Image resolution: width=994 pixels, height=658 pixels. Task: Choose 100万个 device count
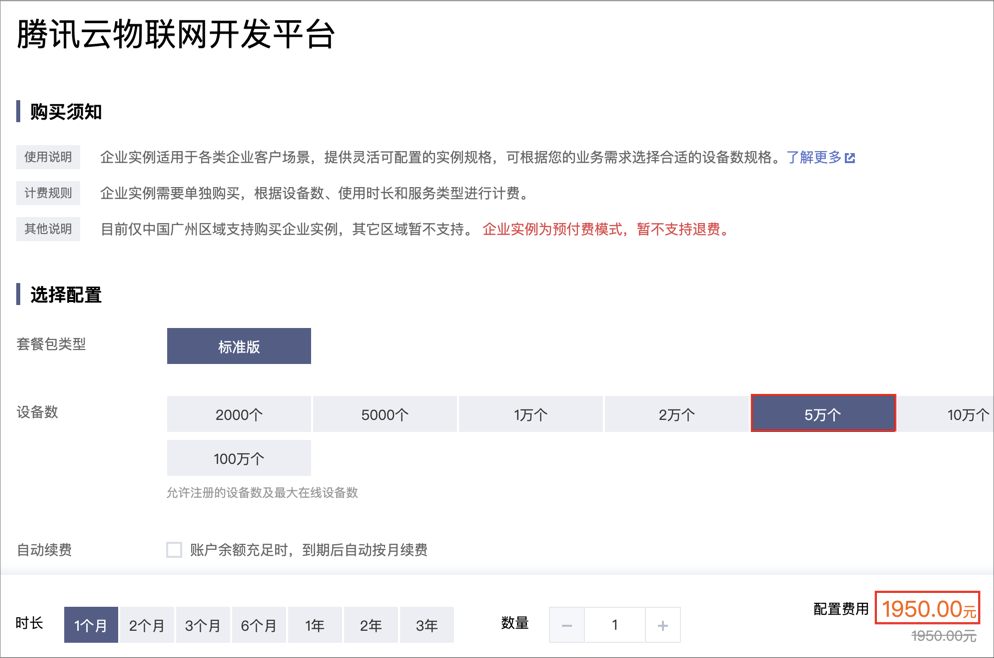point(239,458)
